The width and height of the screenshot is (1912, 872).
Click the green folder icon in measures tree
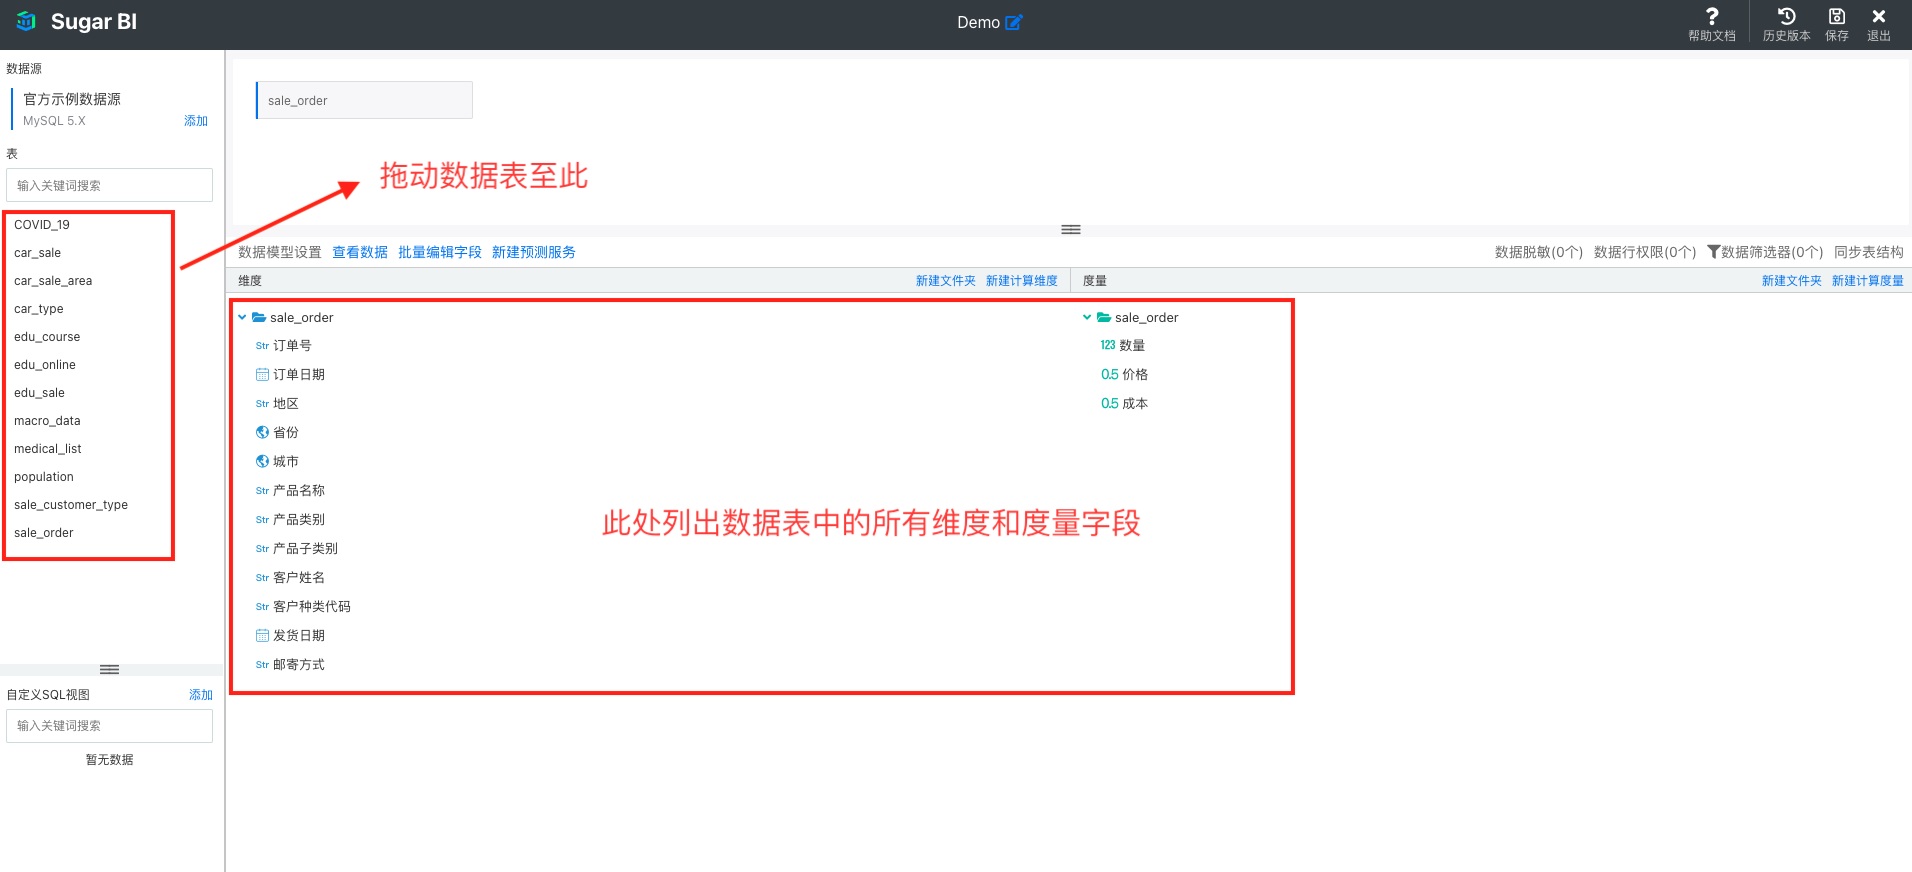(x=1104, y=318)
